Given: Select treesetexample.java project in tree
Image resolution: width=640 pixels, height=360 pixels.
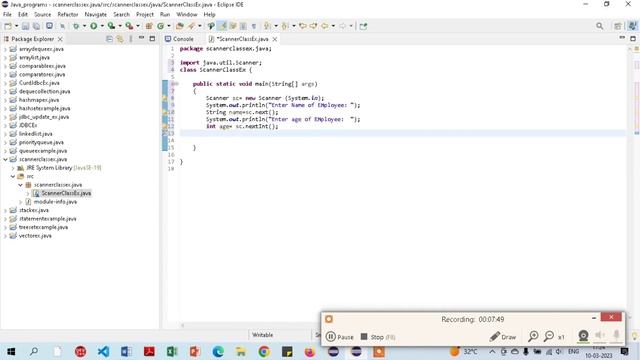Looking at the screenshot, I should click(43, 227).
